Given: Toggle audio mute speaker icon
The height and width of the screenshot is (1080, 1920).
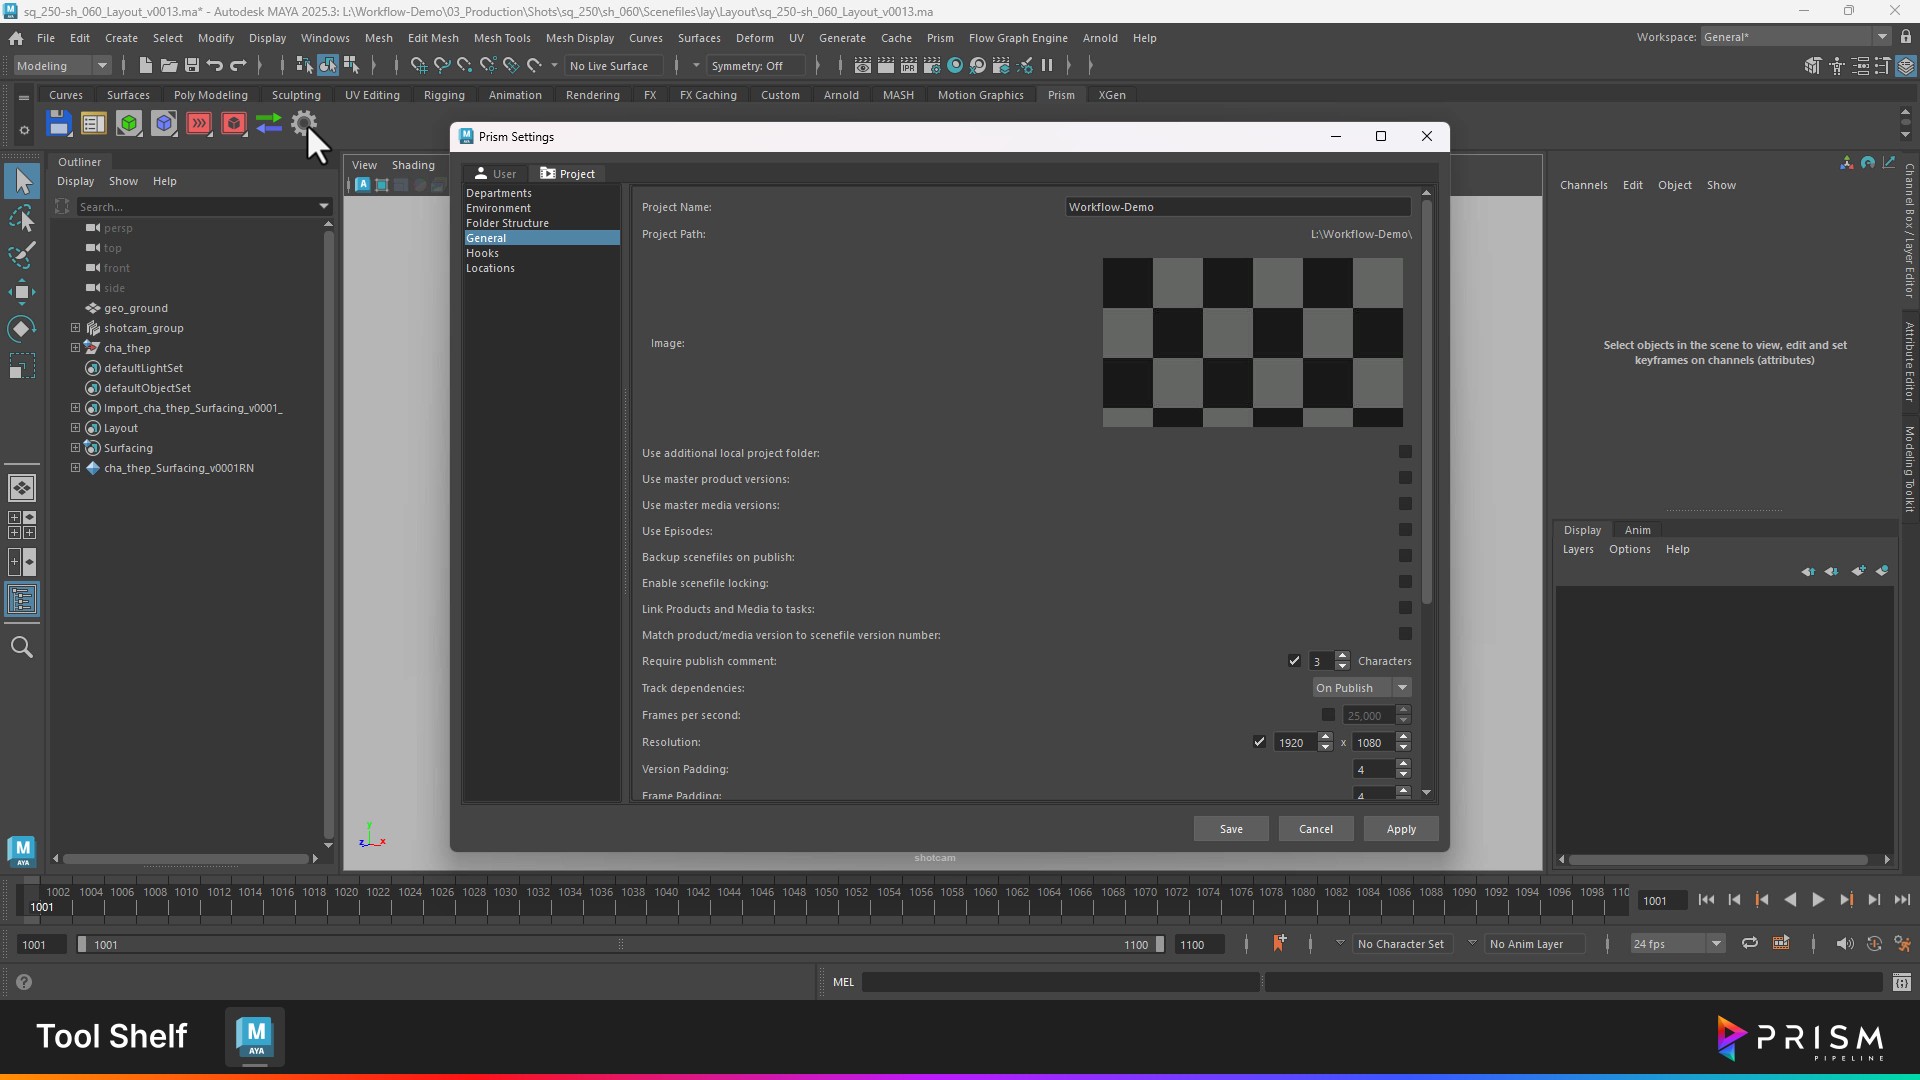Looking at the screenshot, I should pyautogui.click(x=1844, y=944).
